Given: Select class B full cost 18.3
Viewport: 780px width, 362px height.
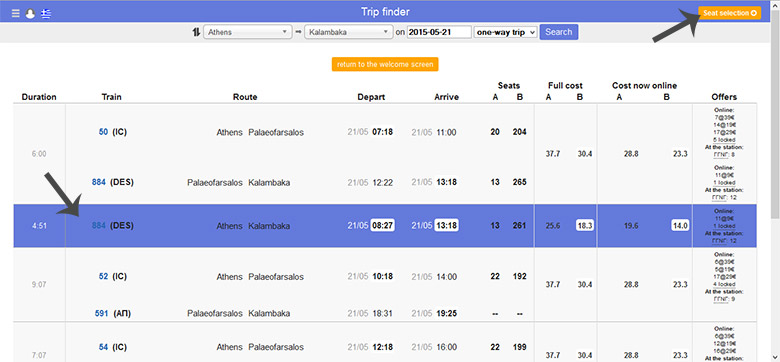Looking at the screenshot, I should click(x=585, y=226).
